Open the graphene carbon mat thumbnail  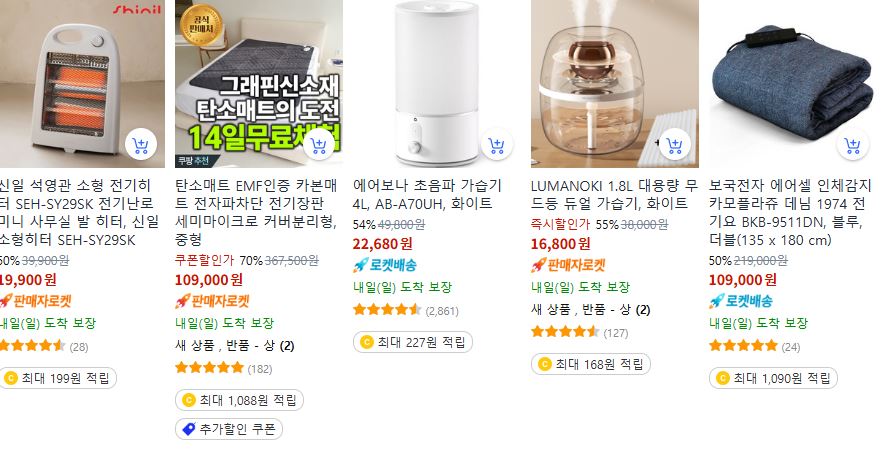pos(259,83)
